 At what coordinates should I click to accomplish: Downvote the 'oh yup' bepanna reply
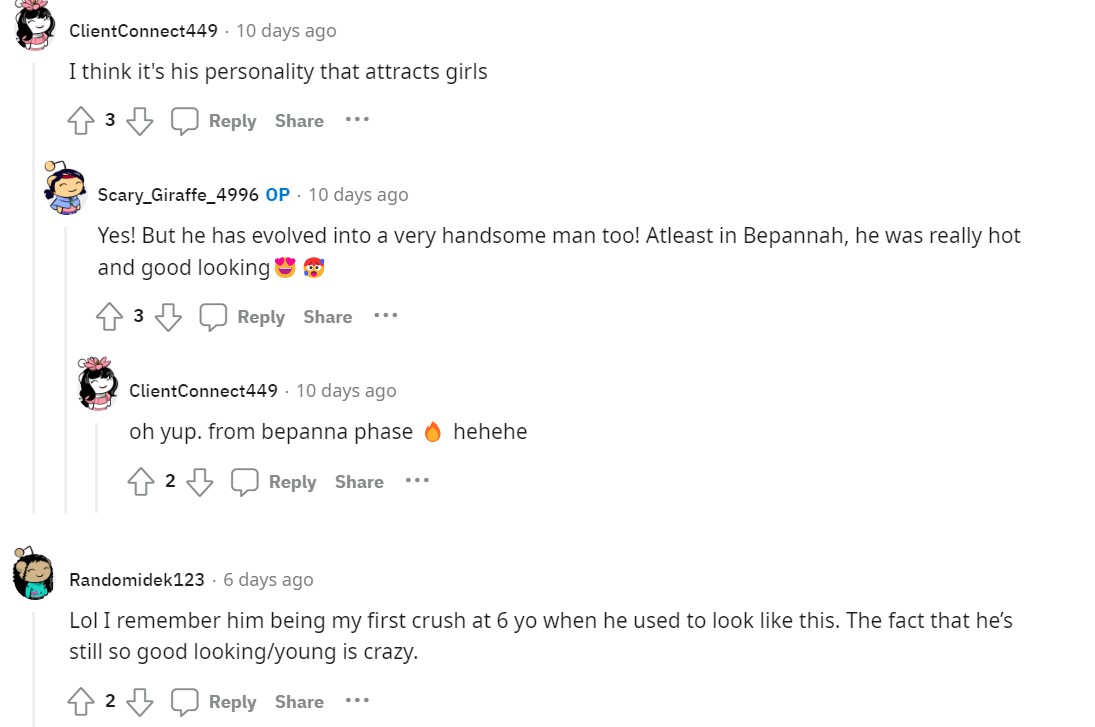click(x=200, y=482)
